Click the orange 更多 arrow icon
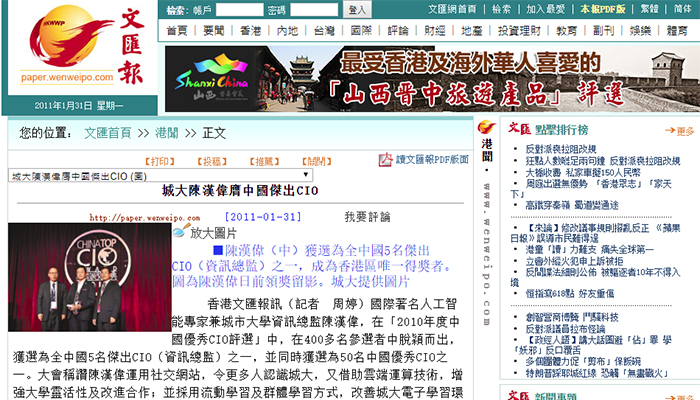 (x=668, y=130)
